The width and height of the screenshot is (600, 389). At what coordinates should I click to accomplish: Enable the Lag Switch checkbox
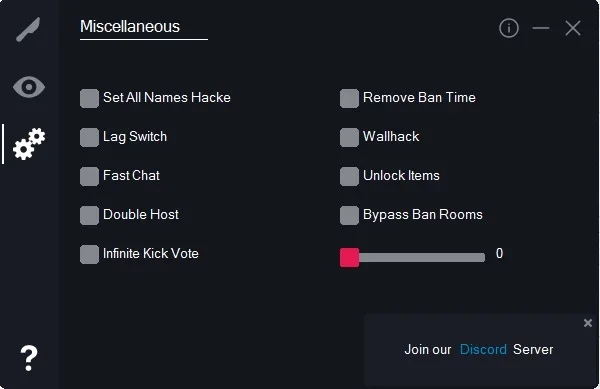(90, 137)
